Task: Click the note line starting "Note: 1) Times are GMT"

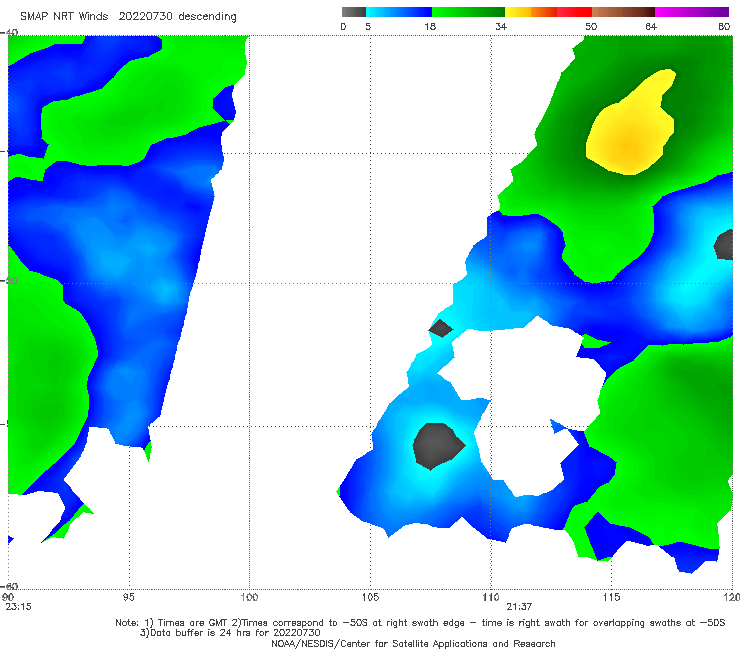Action: coord(420,623)
